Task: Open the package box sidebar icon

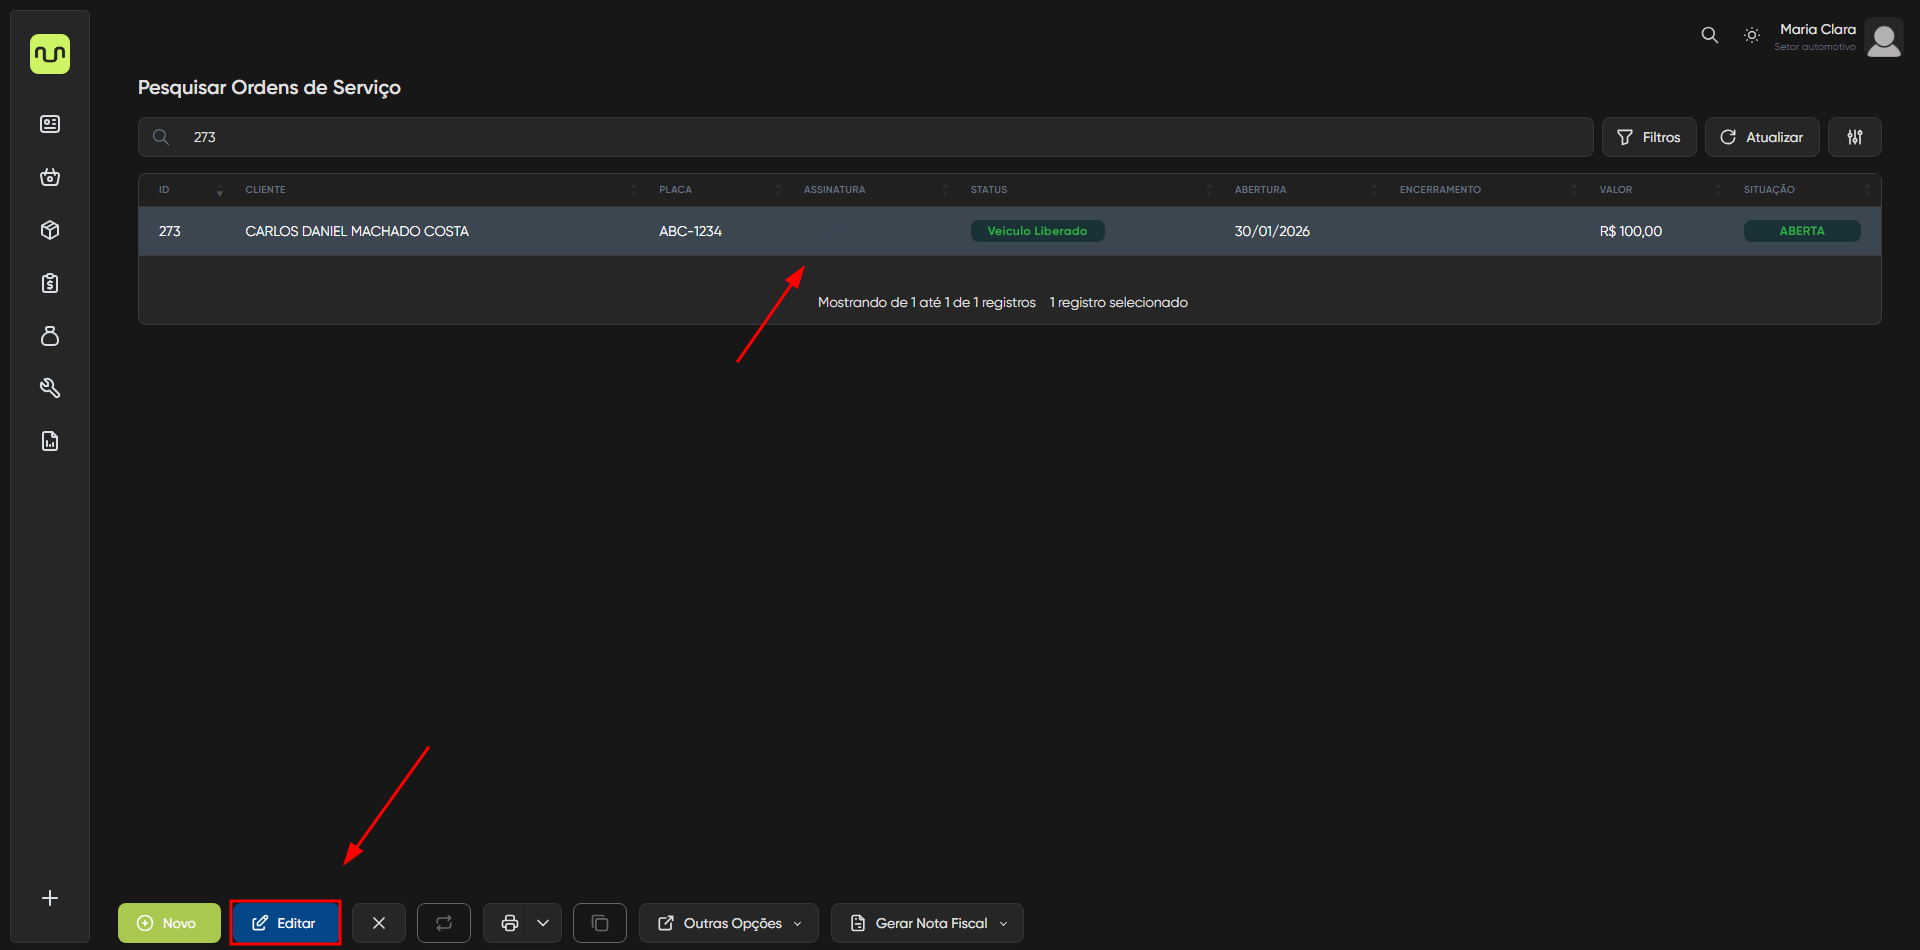Action: (x=50, y=230)
